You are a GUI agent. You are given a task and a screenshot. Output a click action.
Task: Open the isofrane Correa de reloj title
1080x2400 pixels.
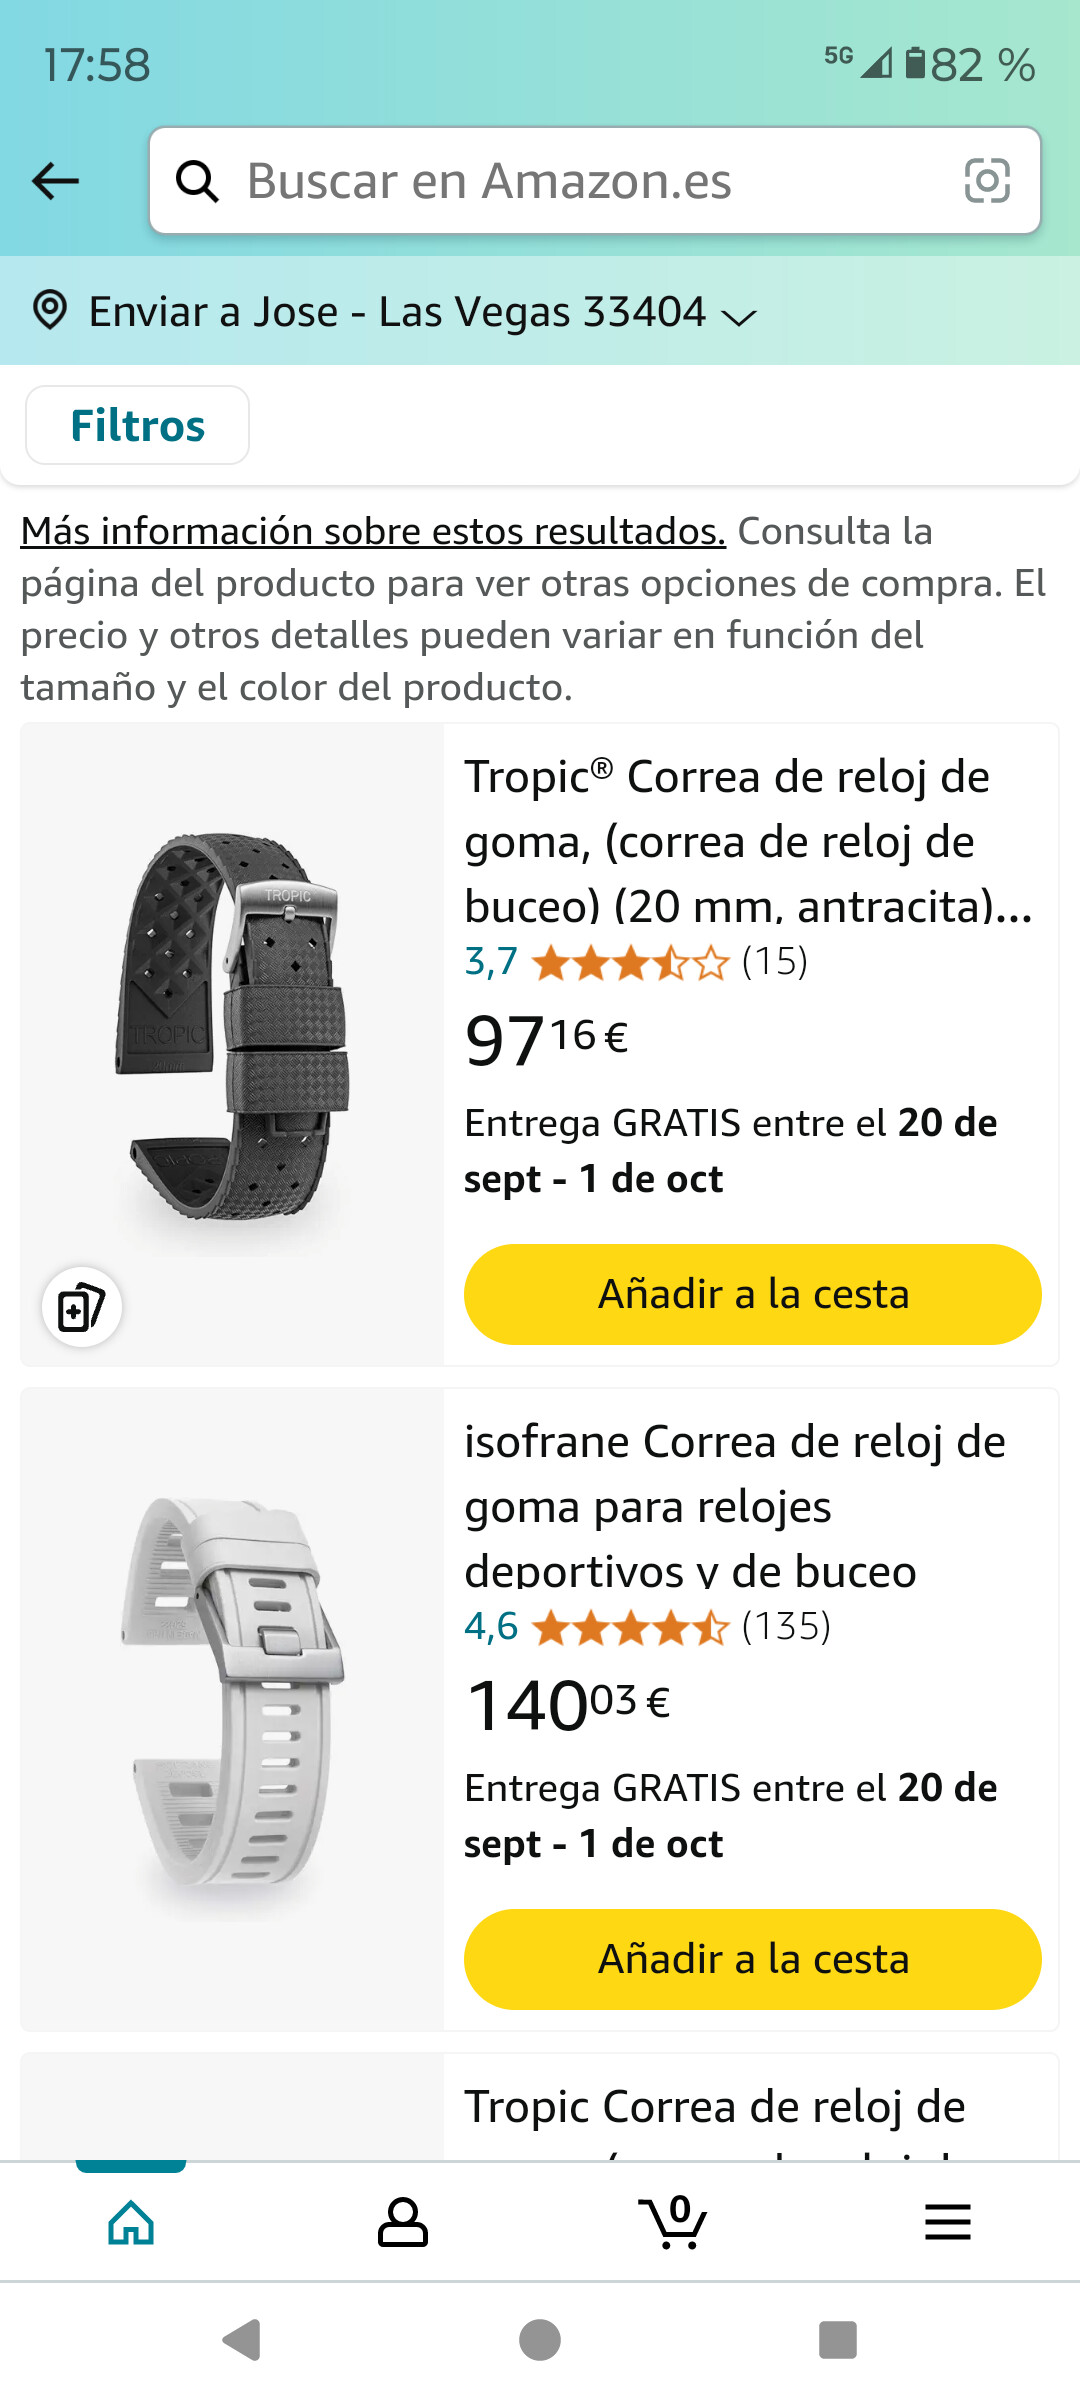[x=735, y=1505]
